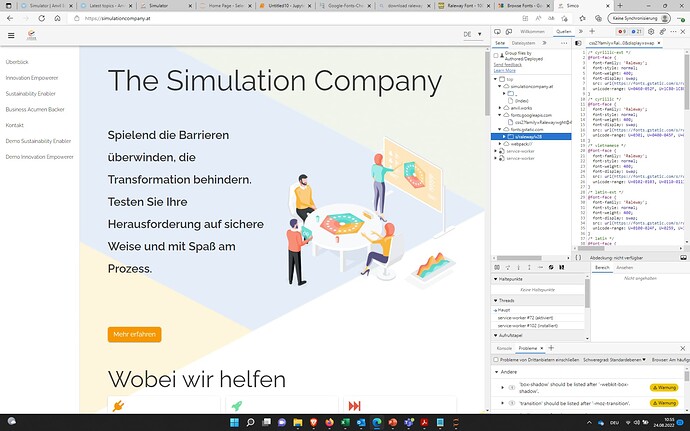690x431 pixels.
Task: Open the hamburger menu on the website
Action: pos(11,35)
